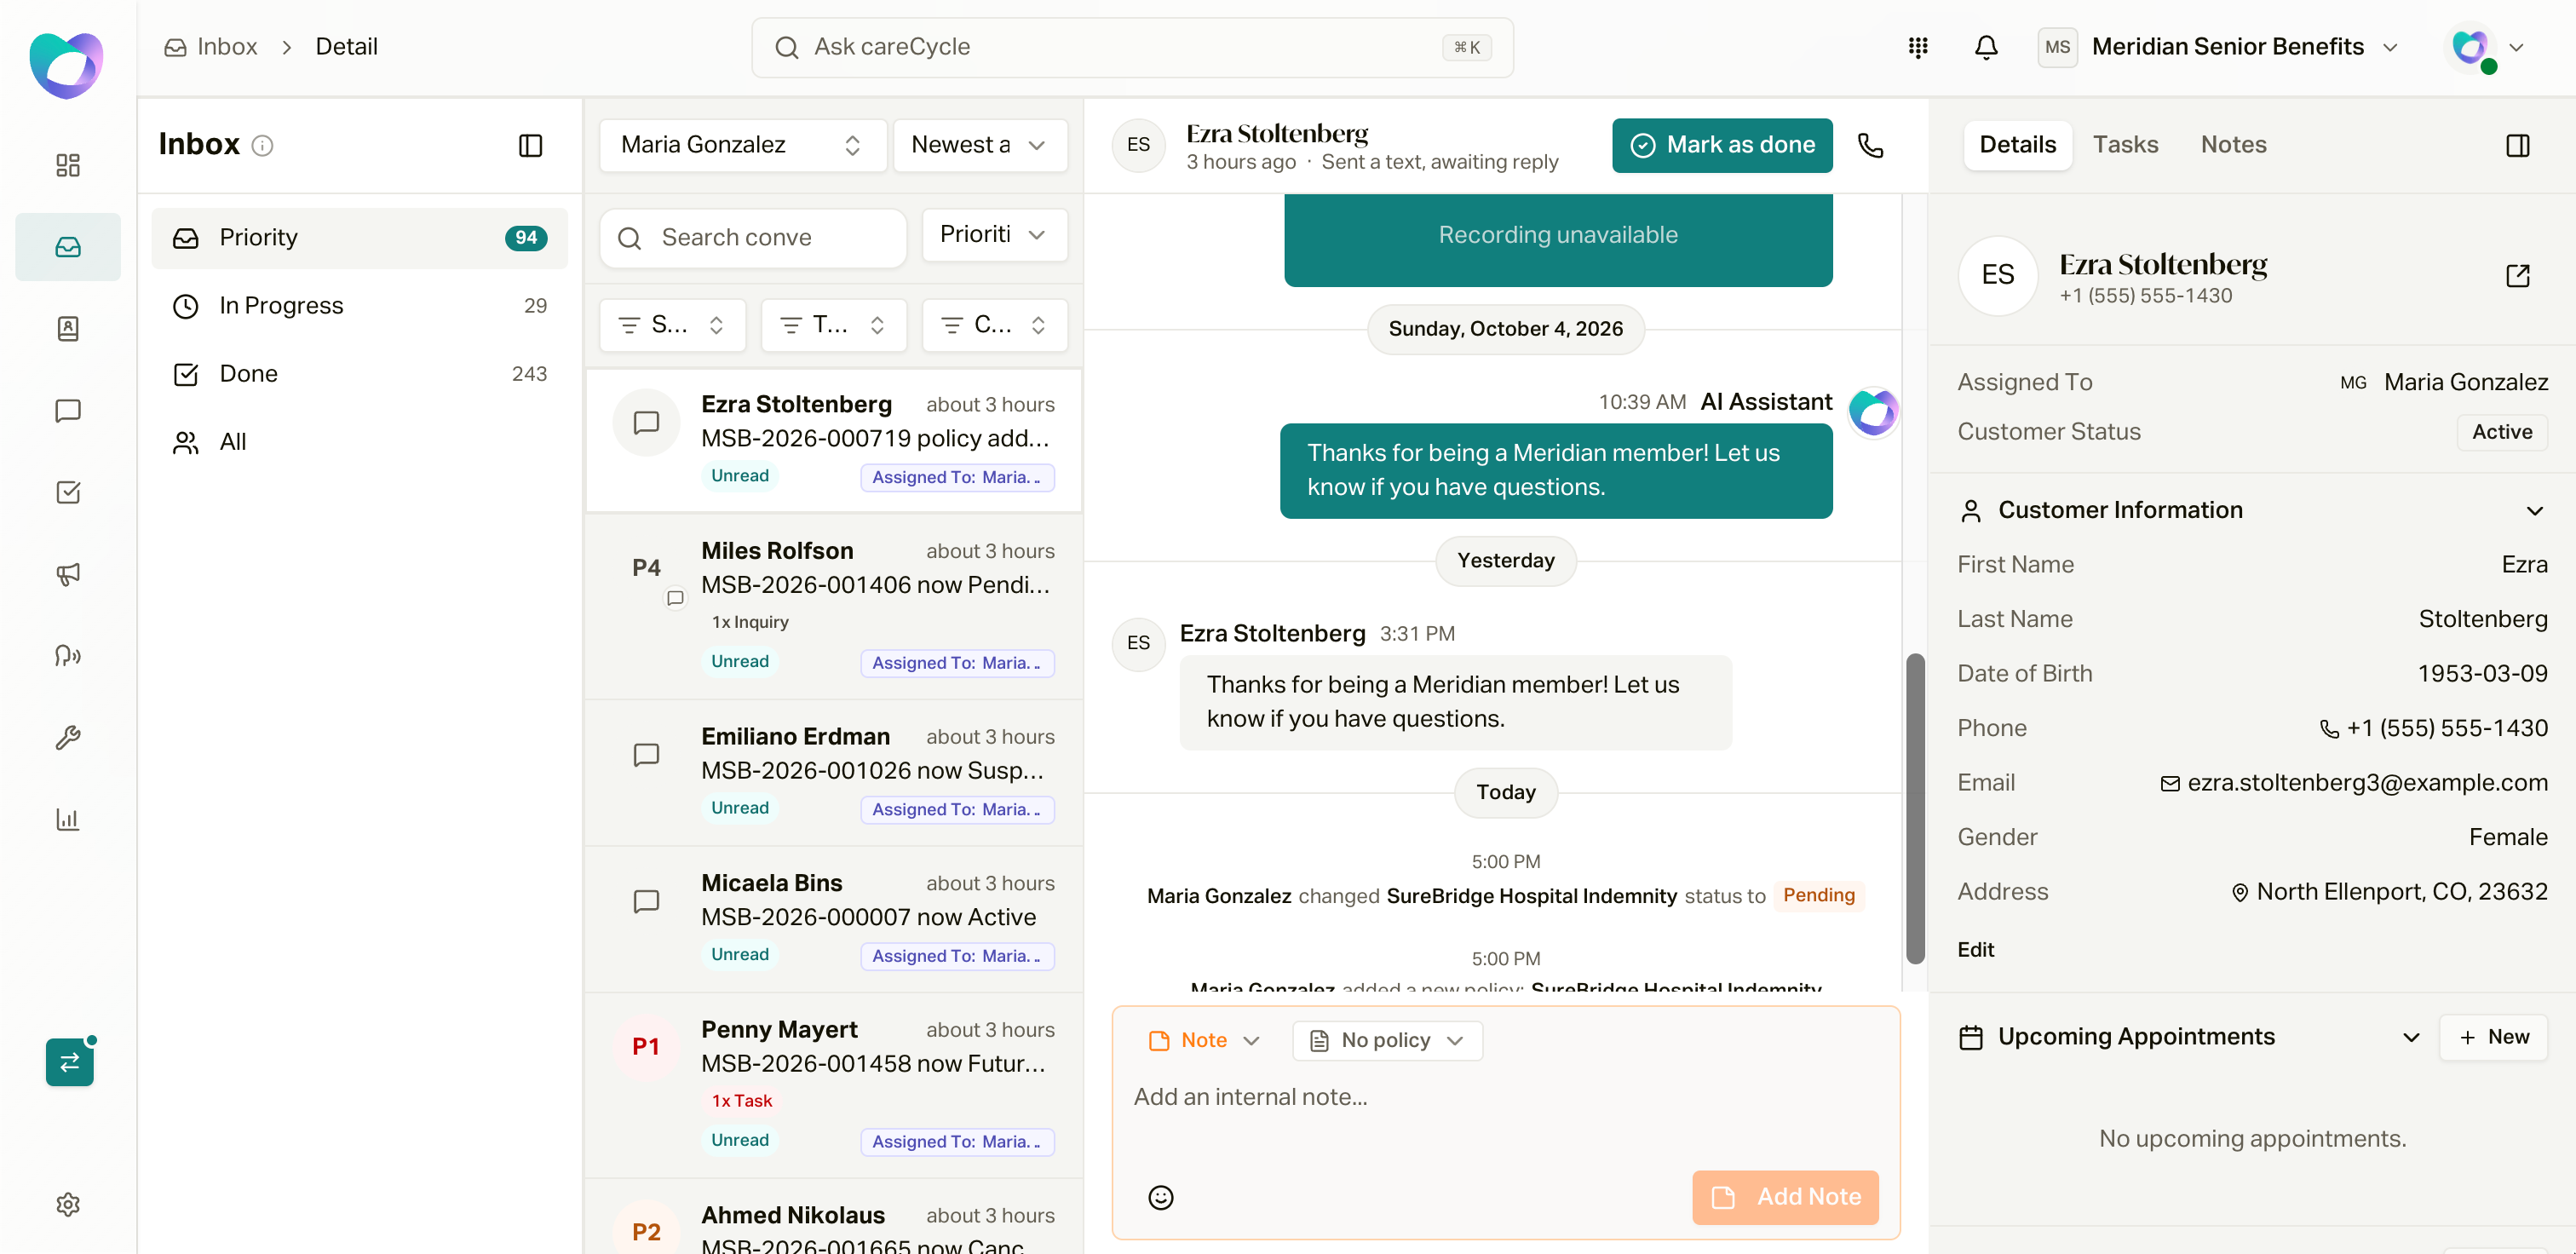Open the emoji picker in note composer
Screen dimensions: 2576x1254
[x=1160, y=1197]
